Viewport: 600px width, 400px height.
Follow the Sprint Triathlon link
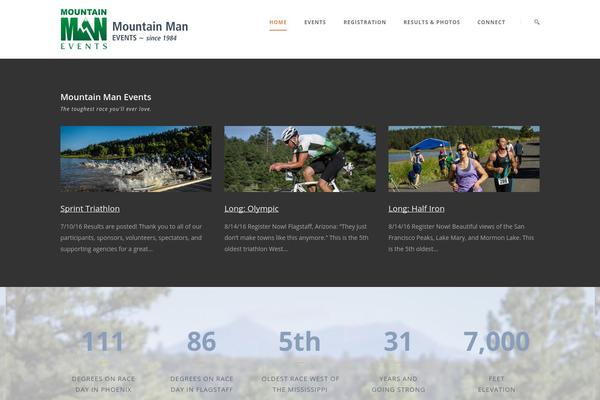[90, 209]
